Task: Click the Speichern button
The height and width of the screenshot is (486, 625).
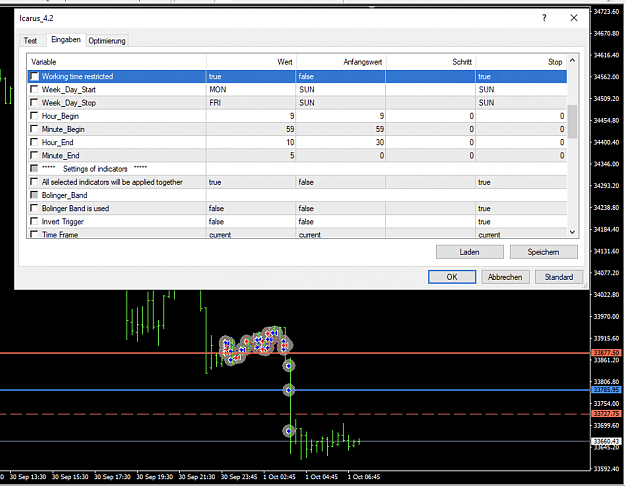Action: click(x=543, y=252)
